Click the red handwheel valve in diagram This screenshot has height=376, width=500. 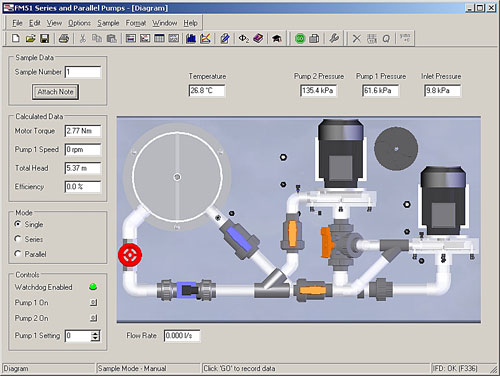130,255
